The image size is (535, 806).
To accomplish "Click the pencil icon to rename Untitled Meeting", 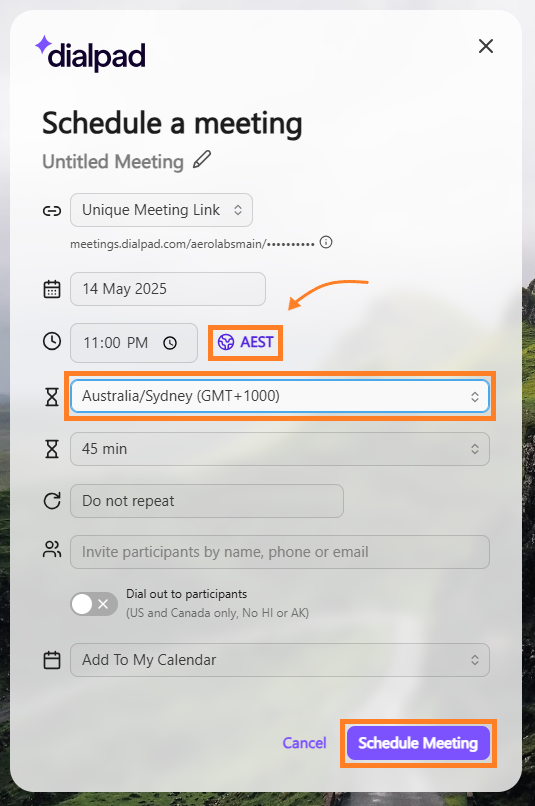I will 202,160.
